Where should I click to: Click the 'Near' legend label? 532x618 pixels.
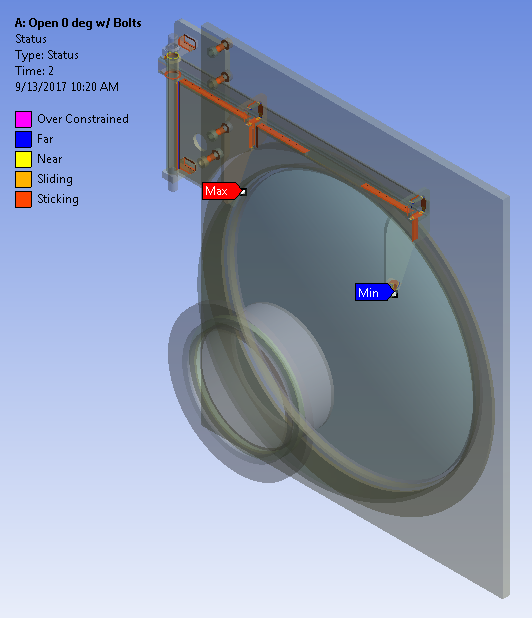tap(50, 159)
